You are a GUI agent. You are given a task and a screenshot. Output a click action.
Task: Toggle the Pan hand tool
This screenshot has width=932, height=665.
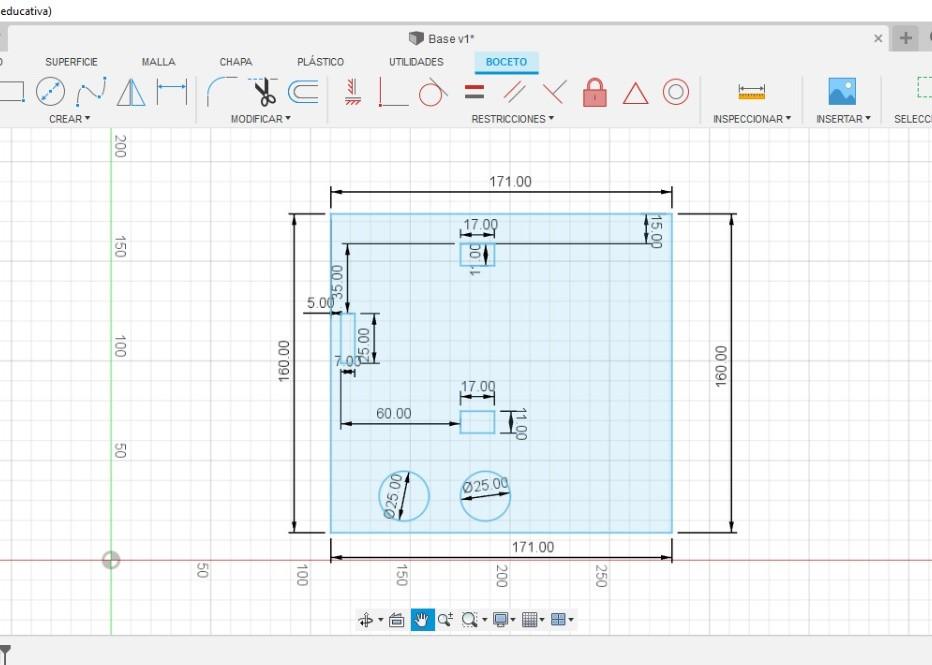coord(422,620)
